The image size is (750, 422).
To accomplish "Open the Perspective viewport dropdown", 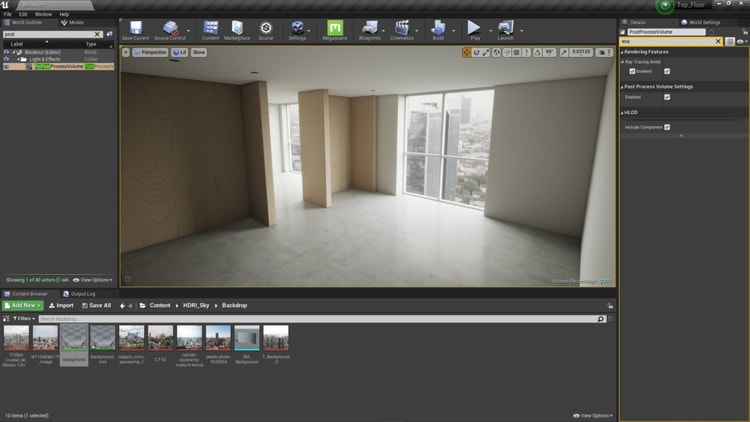I will coord(149,51).
